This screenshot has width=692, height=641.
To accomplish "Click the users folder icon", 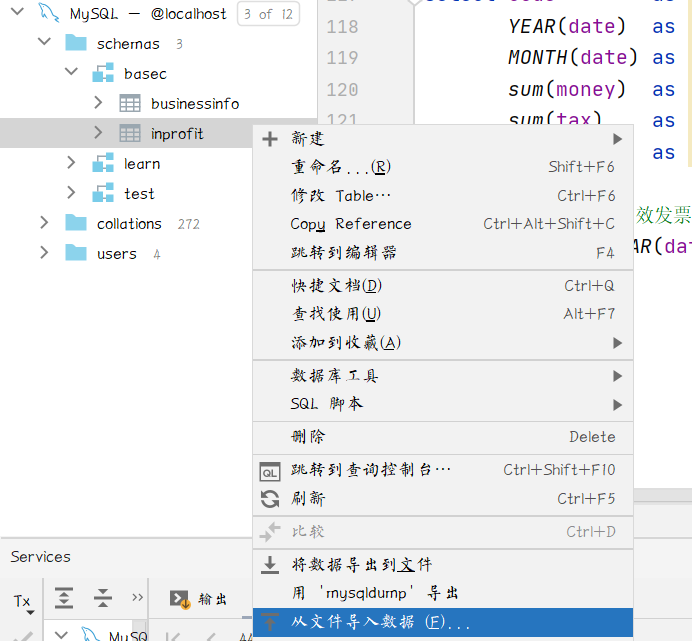I will tap(76, 253).
